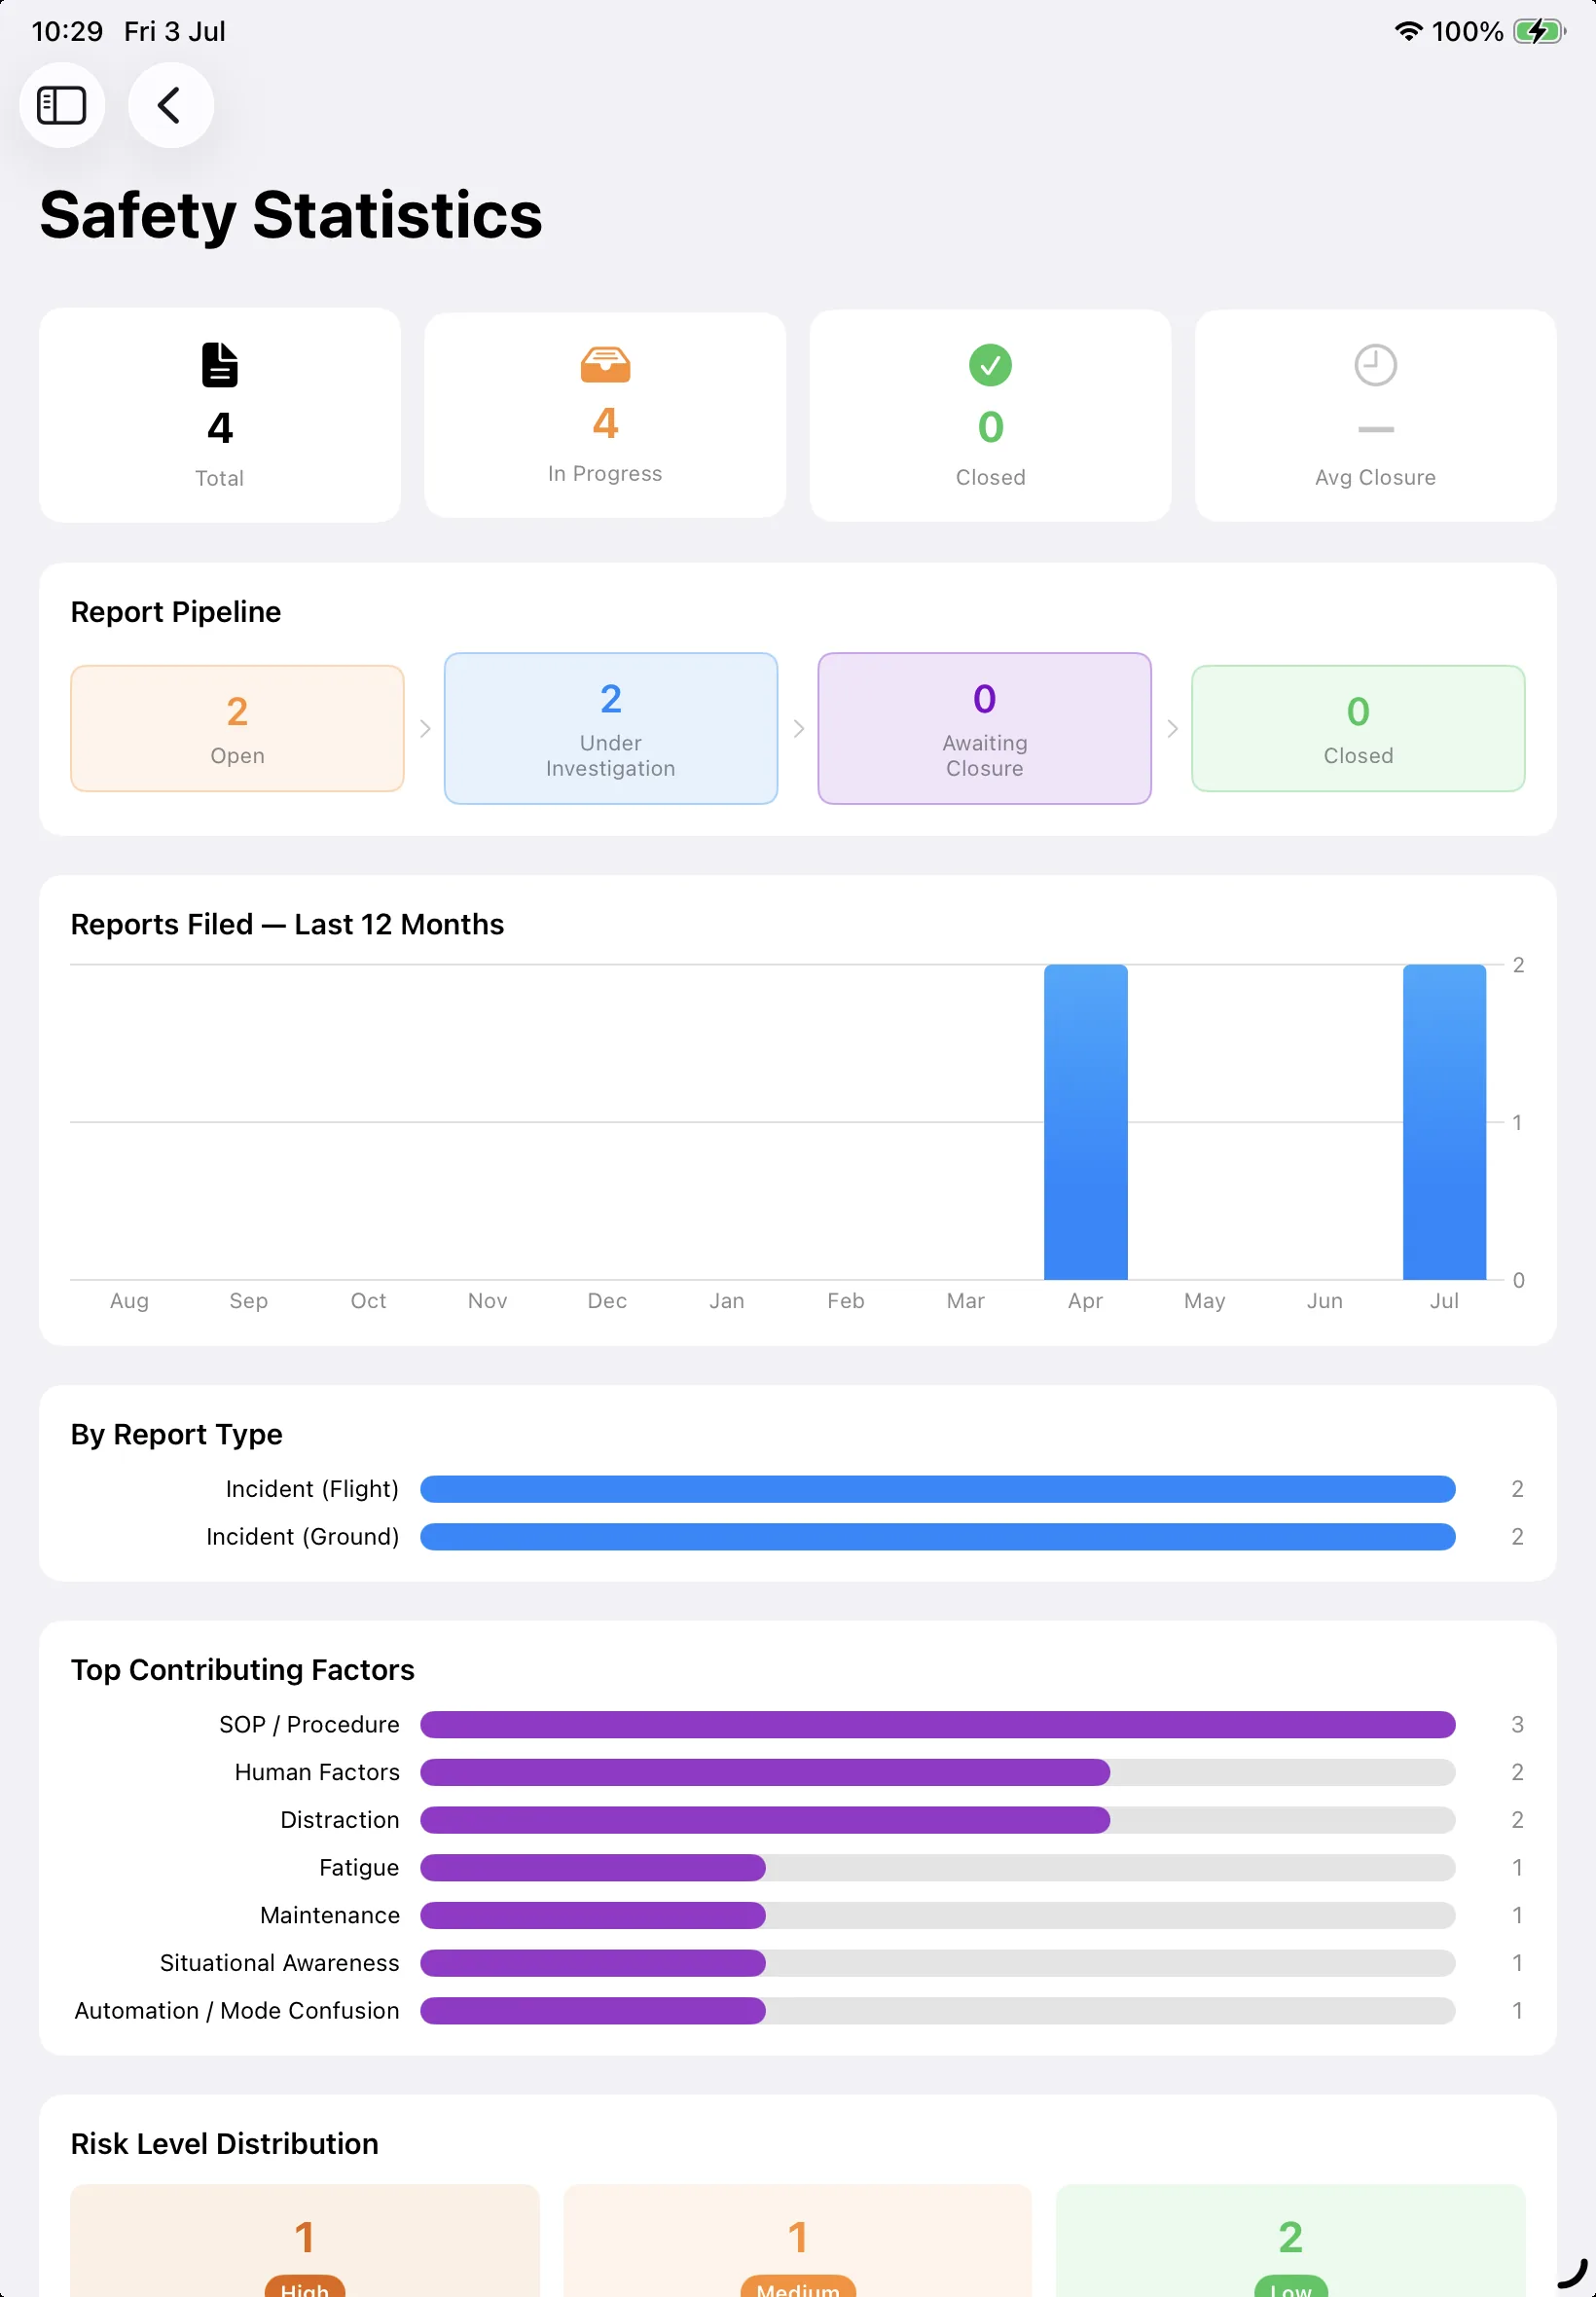The image size is (1596, 2297).
Task: Click the 'Incident (Flight)' label
Action: (312, 1489)
